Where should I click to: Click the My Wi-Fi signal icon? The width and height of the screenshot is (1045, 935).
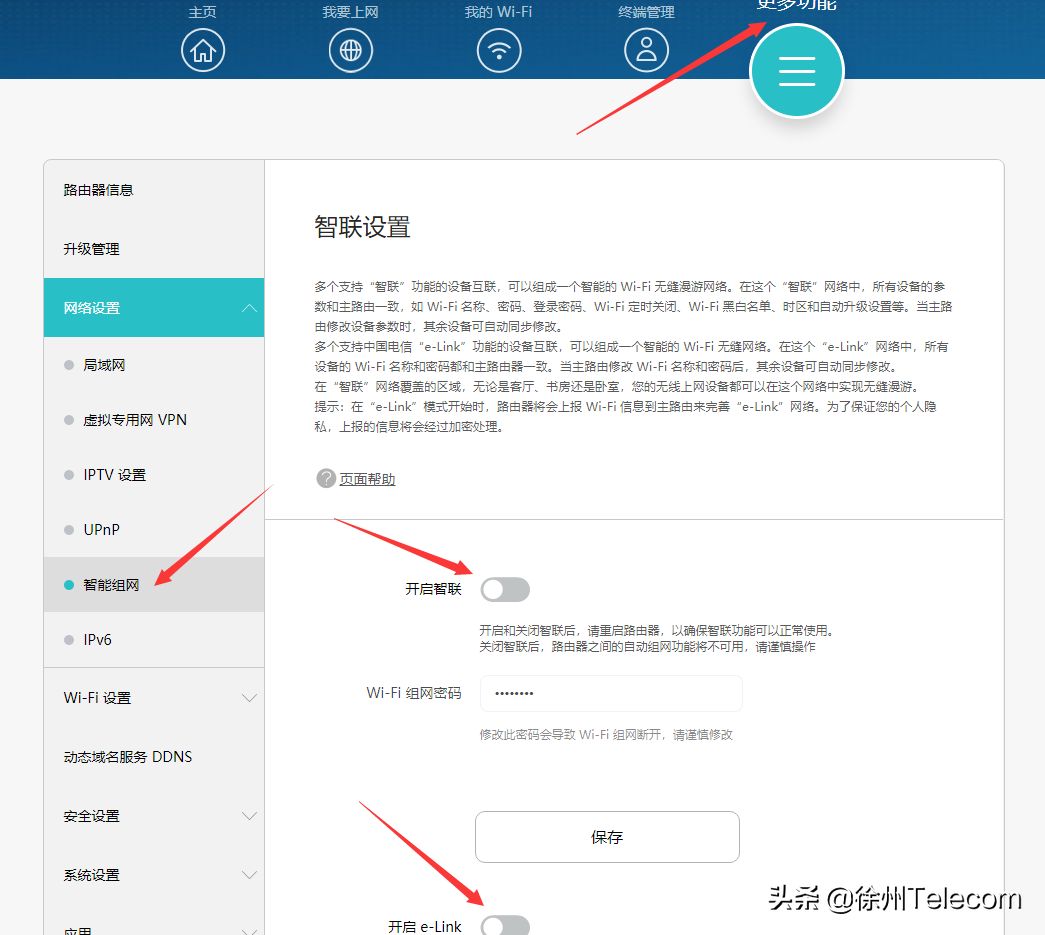point(498,50)
